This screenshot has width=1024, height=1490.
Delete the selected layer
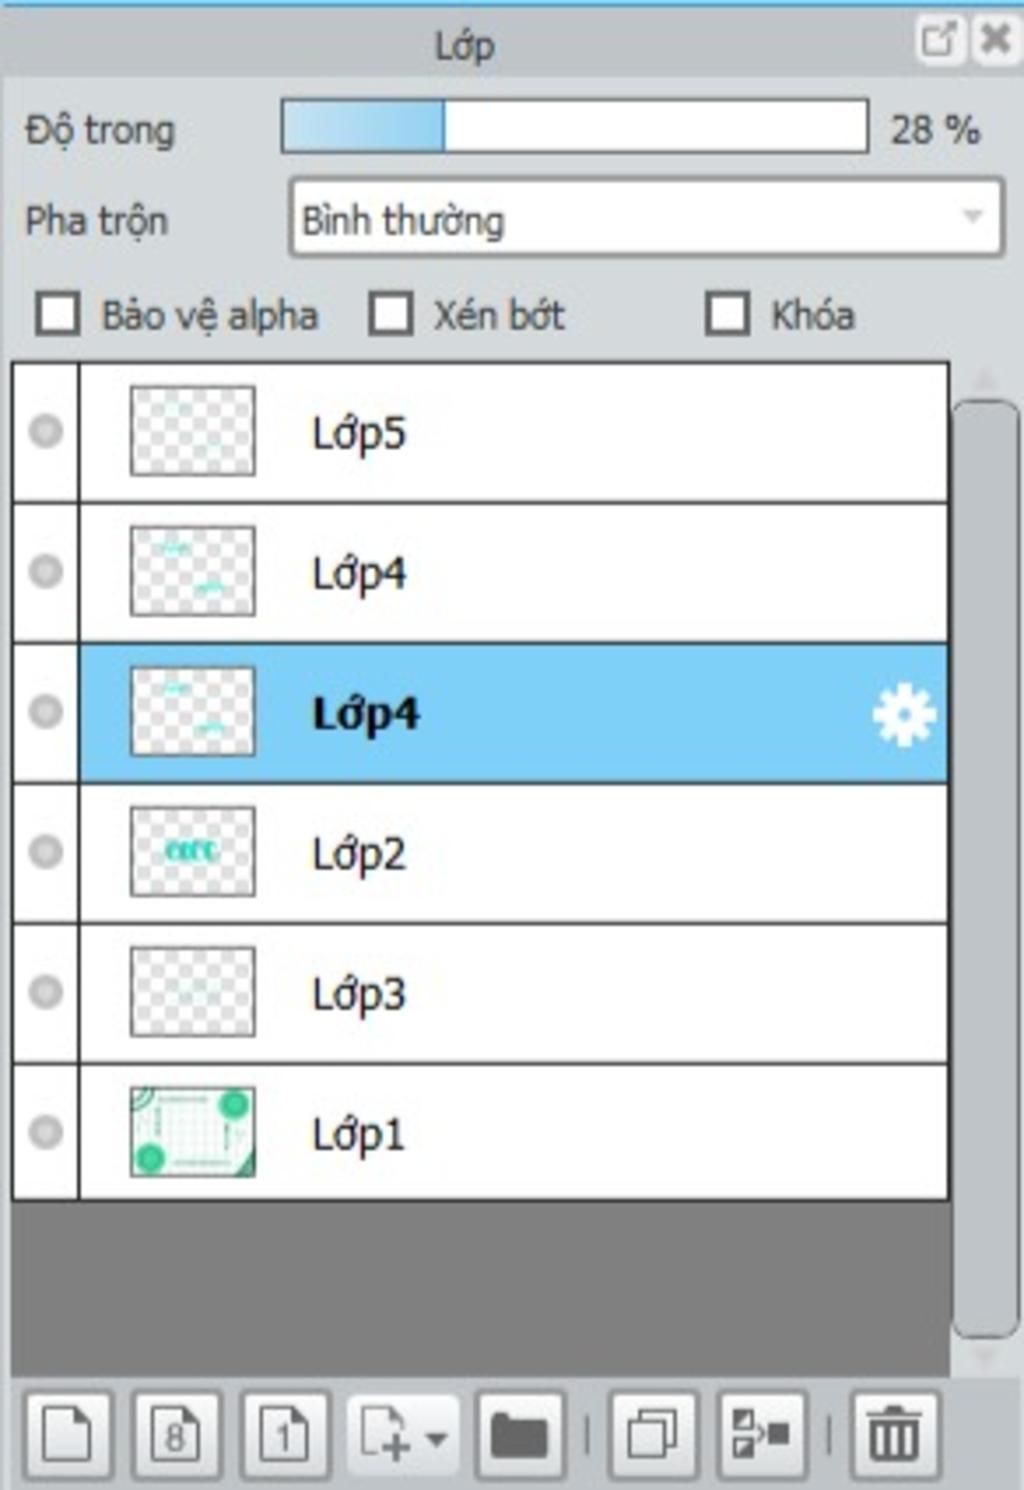pyautogui.click(x=894, y=1435)
